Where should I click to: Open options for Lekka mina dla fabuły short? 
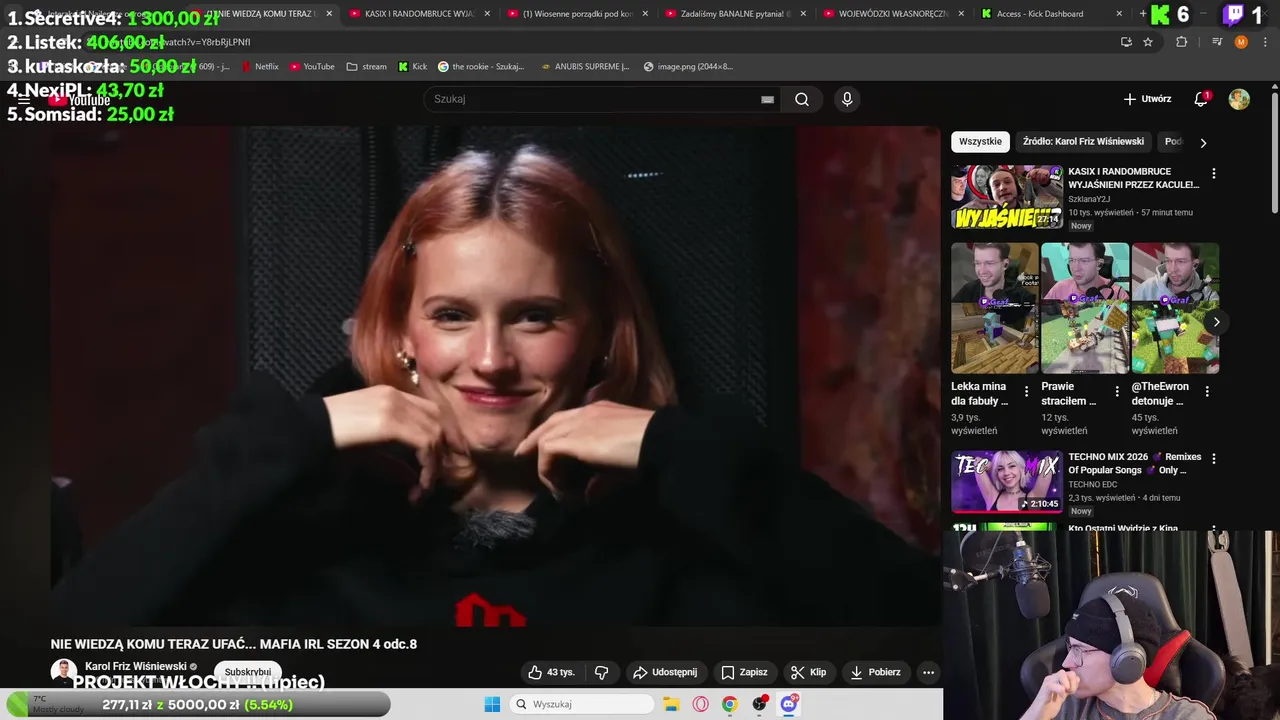1027,392
